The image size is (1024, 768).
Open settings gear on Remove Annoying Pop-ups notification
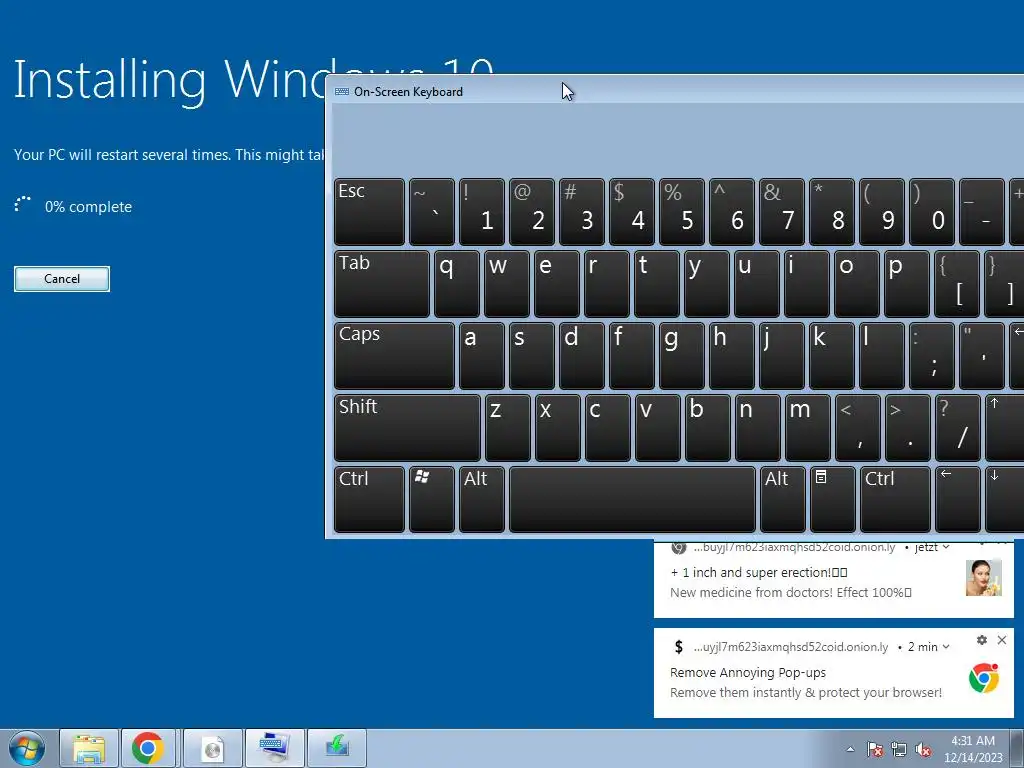(982, 640)
